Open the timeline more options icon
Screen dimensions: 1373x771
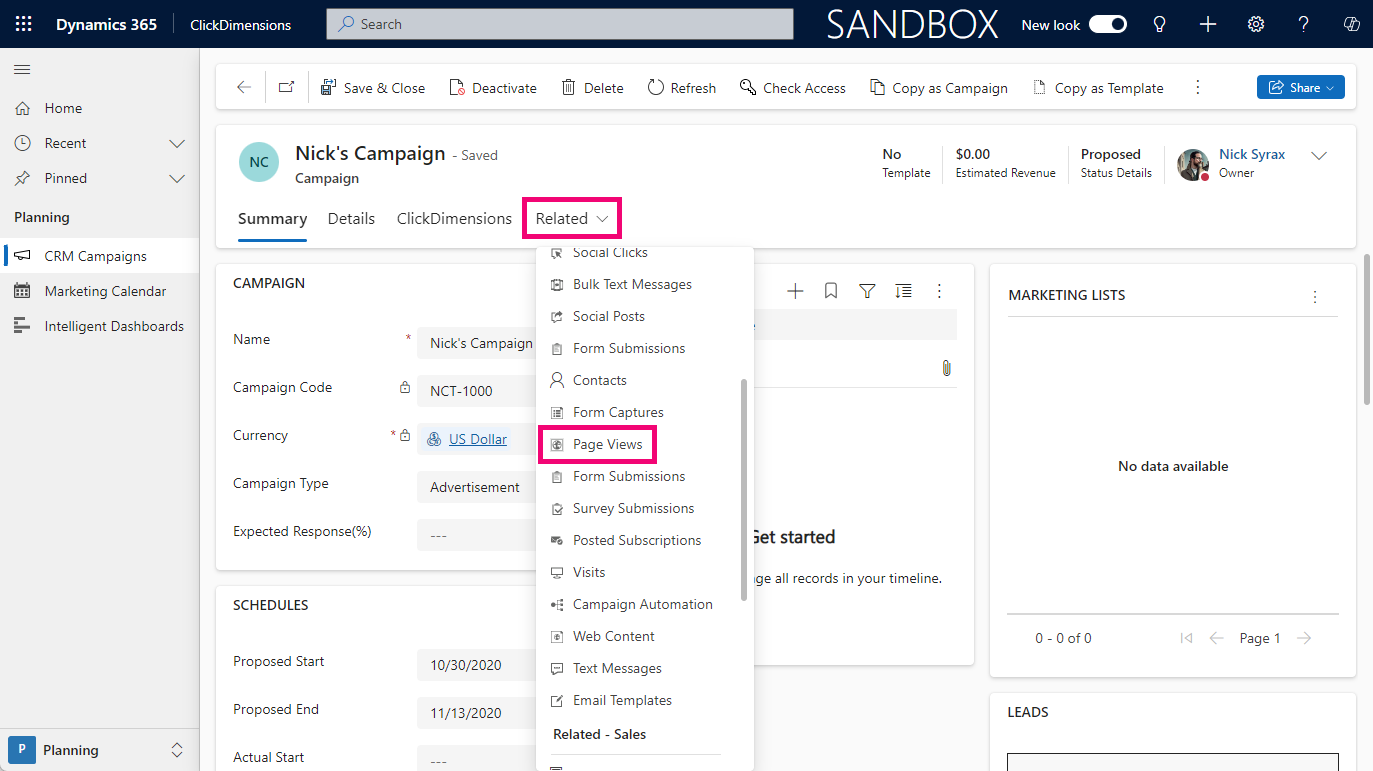coord(939,291)
